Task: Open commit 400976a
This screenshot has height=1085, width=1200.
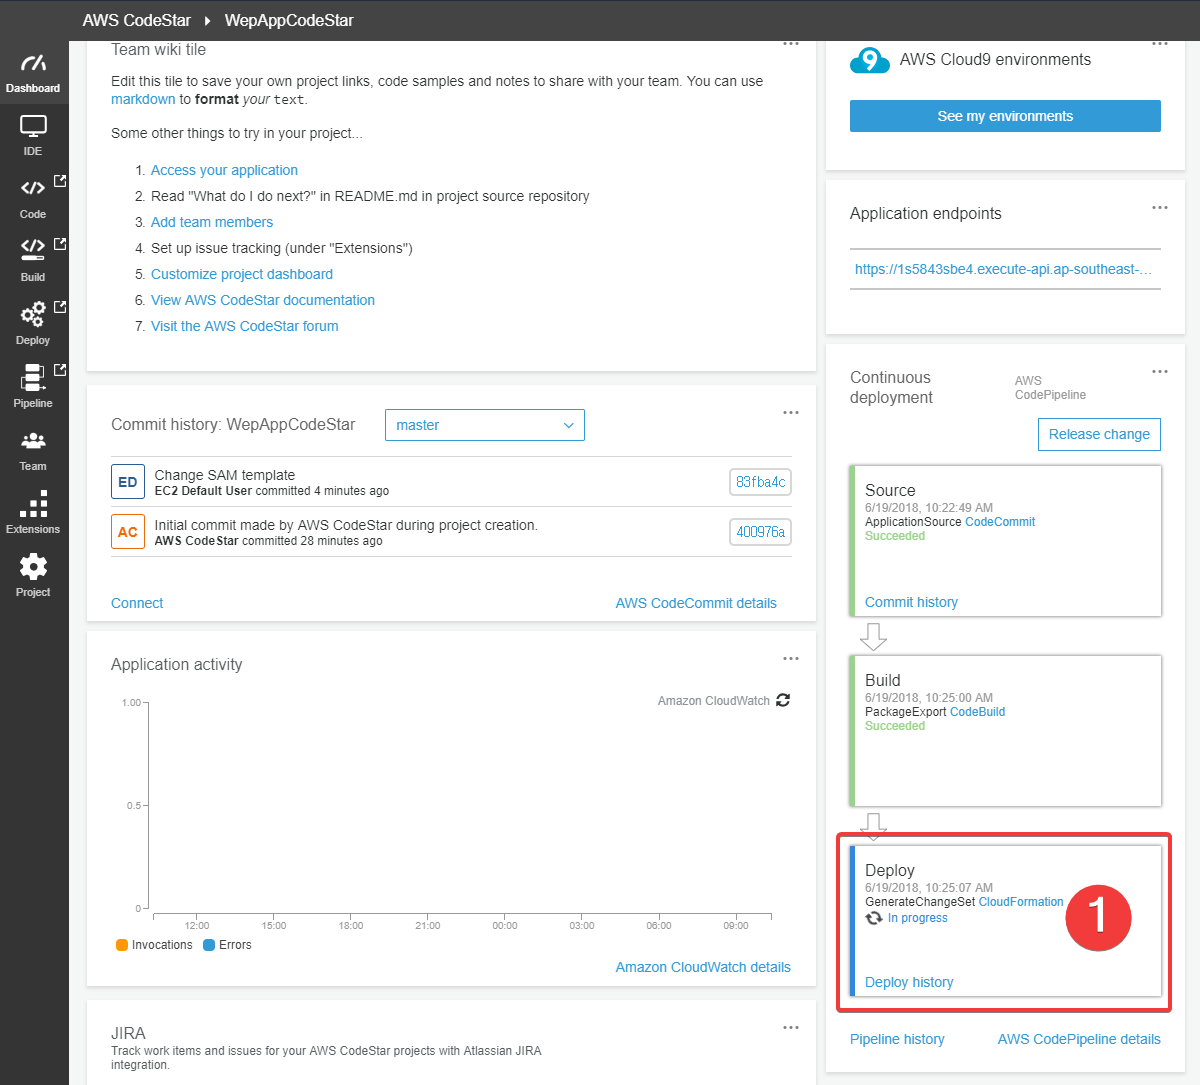Action: click(760, 532)
